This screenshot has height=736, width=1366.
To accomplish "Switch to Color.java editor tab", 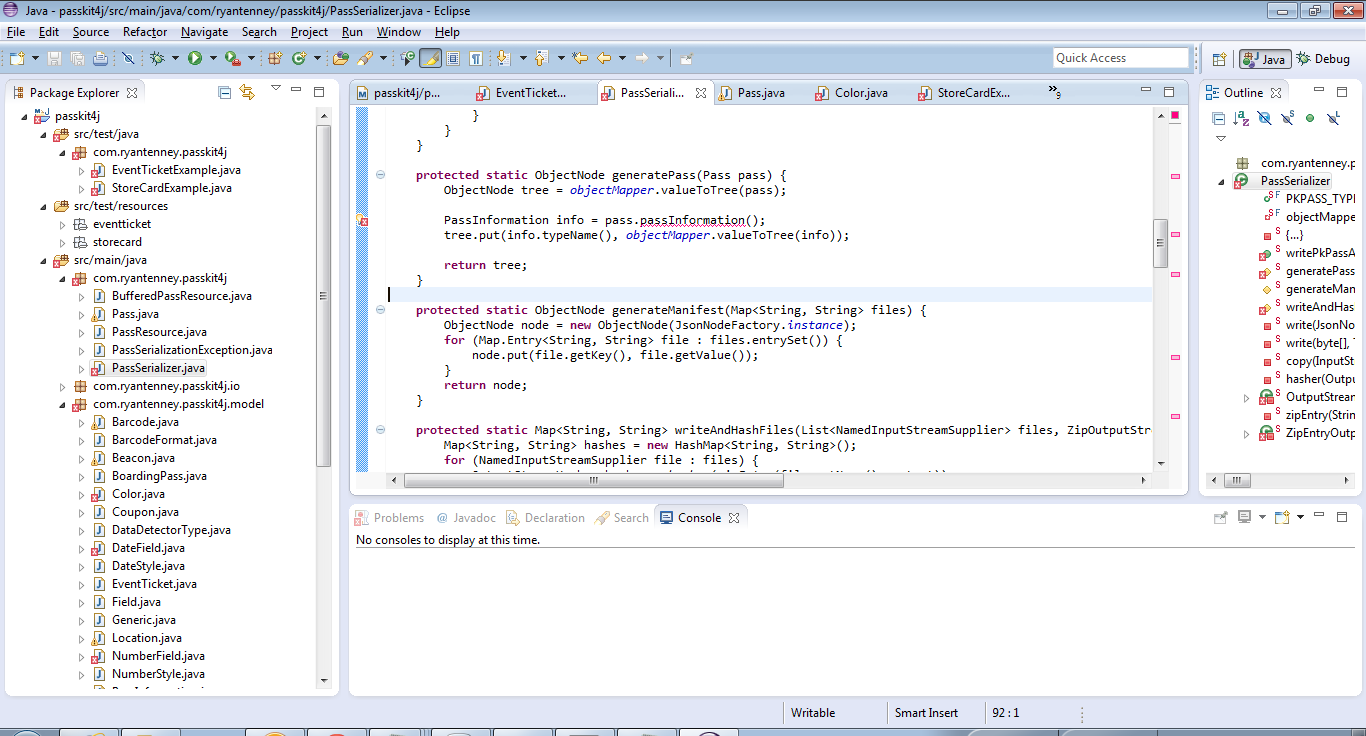I will [x=861, y=93].
